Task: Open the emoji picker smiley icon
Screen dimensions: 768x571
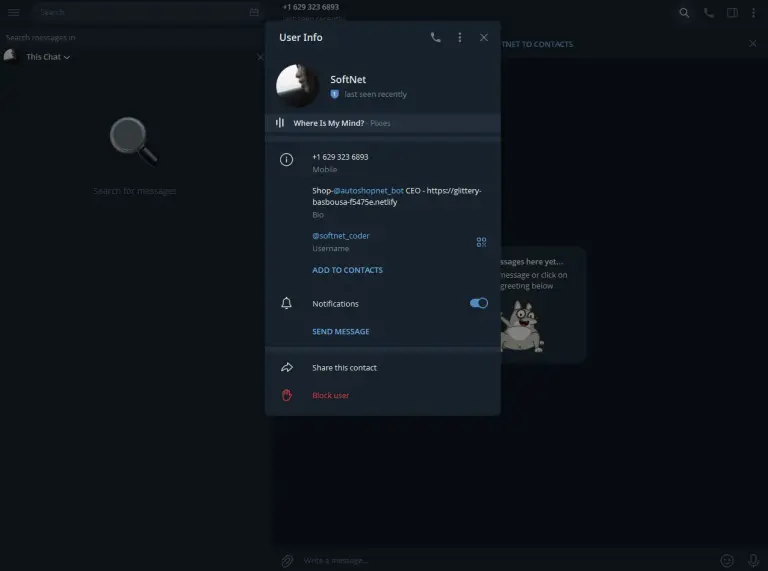Action: 727,560
